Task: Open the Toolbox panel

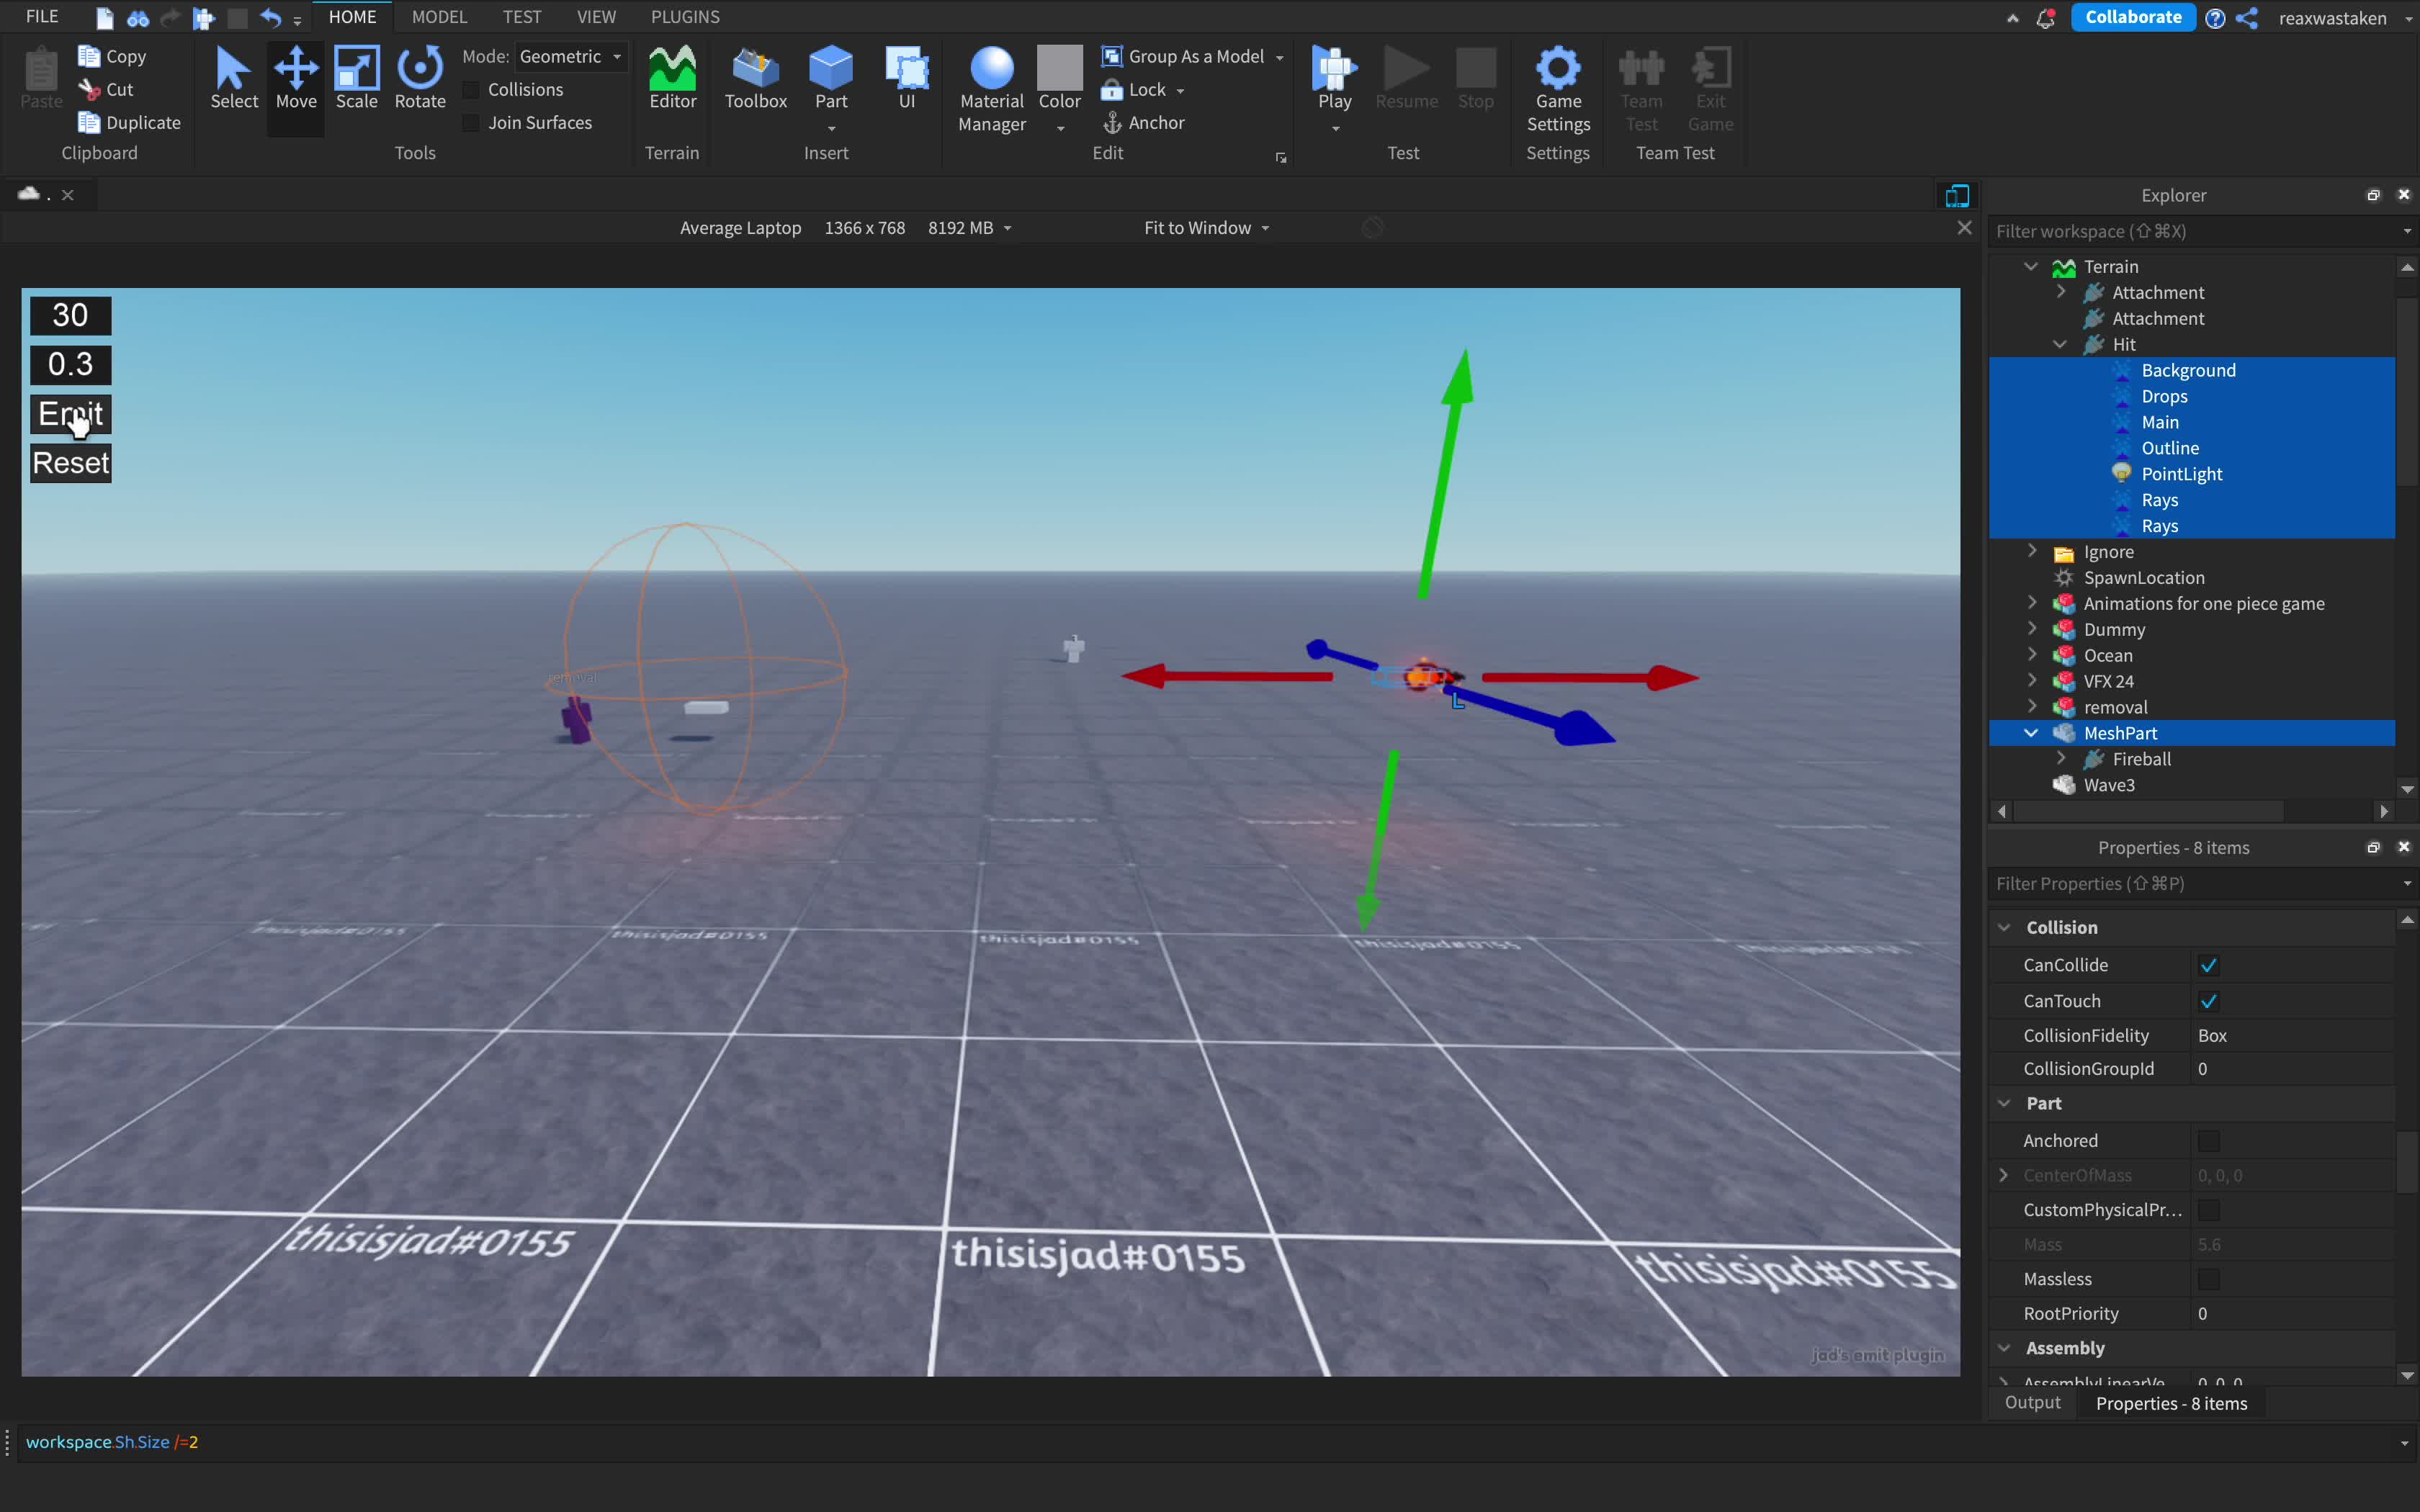Action: click(x=755, y=78)
